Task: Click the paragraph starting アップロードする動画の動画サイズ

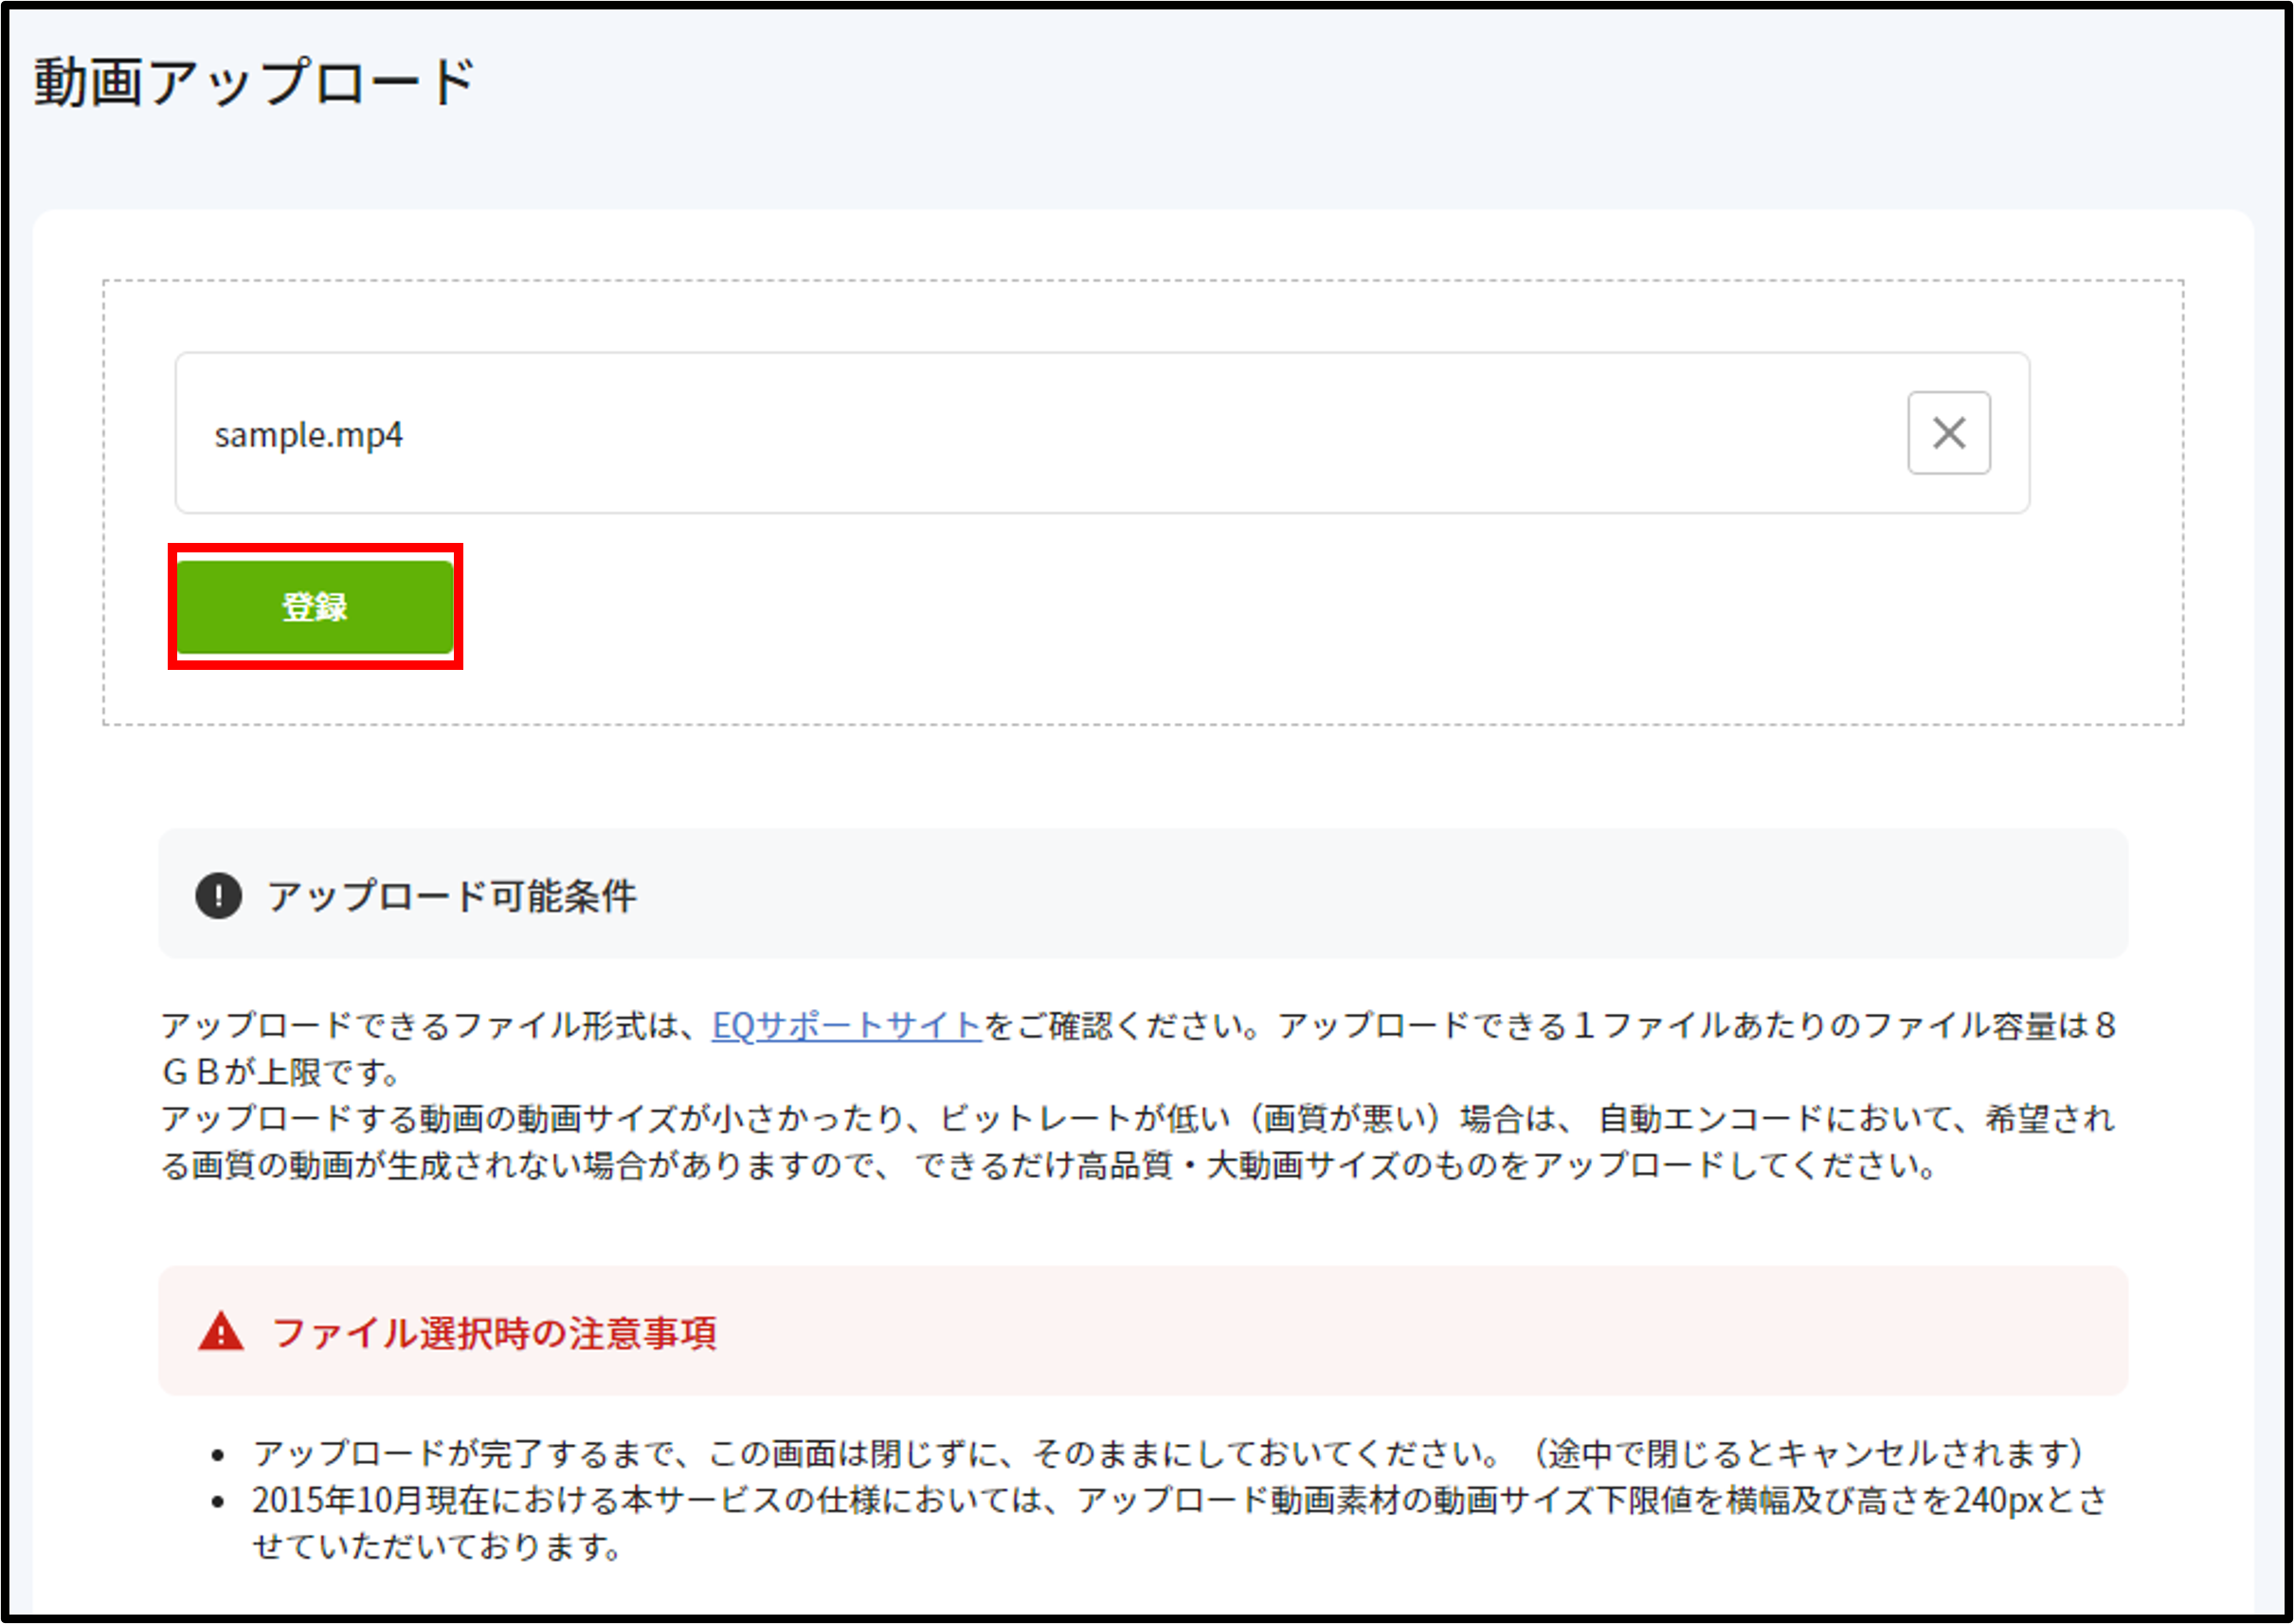Action: click(x=1138, y=1141)
